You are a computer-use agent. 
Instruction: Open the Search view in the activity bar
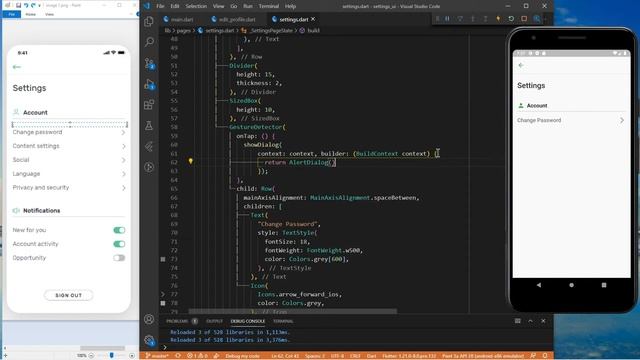149,42
